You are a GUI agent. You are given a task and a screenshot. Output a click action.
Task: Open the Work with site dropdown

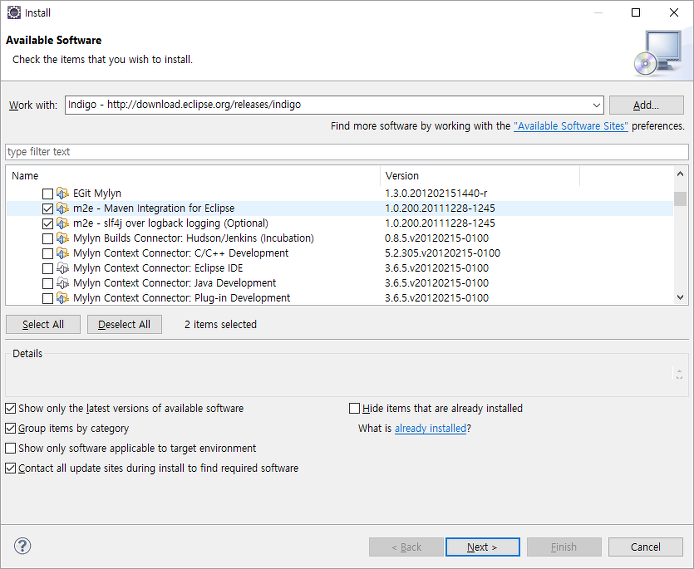pyautogui.click(x=596, y=105)
